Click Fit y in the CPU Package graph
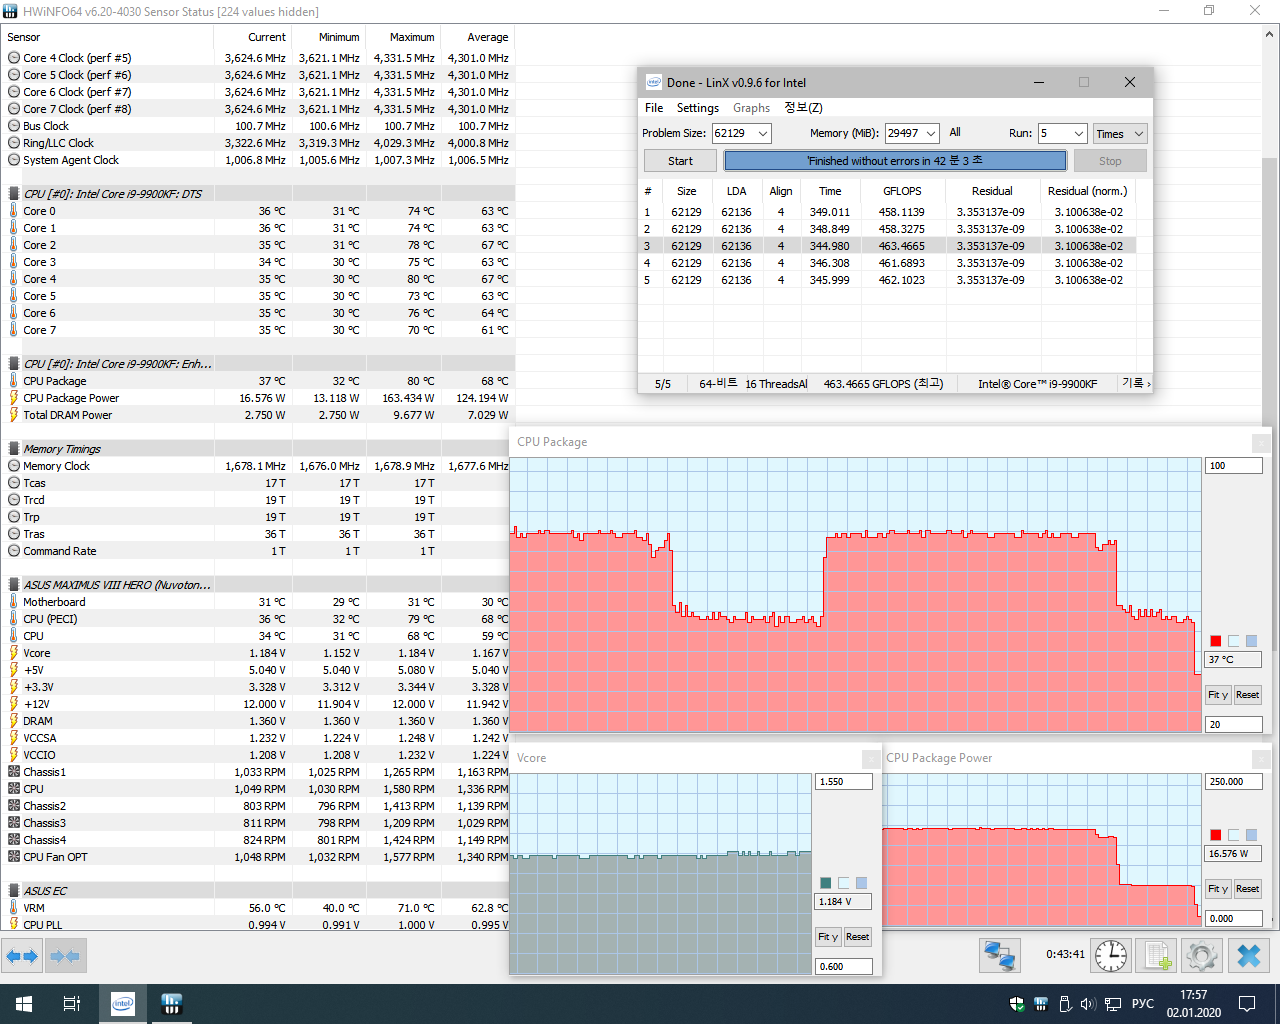This screenshot has width=1280, height=1024. [x=1218, y=695]
